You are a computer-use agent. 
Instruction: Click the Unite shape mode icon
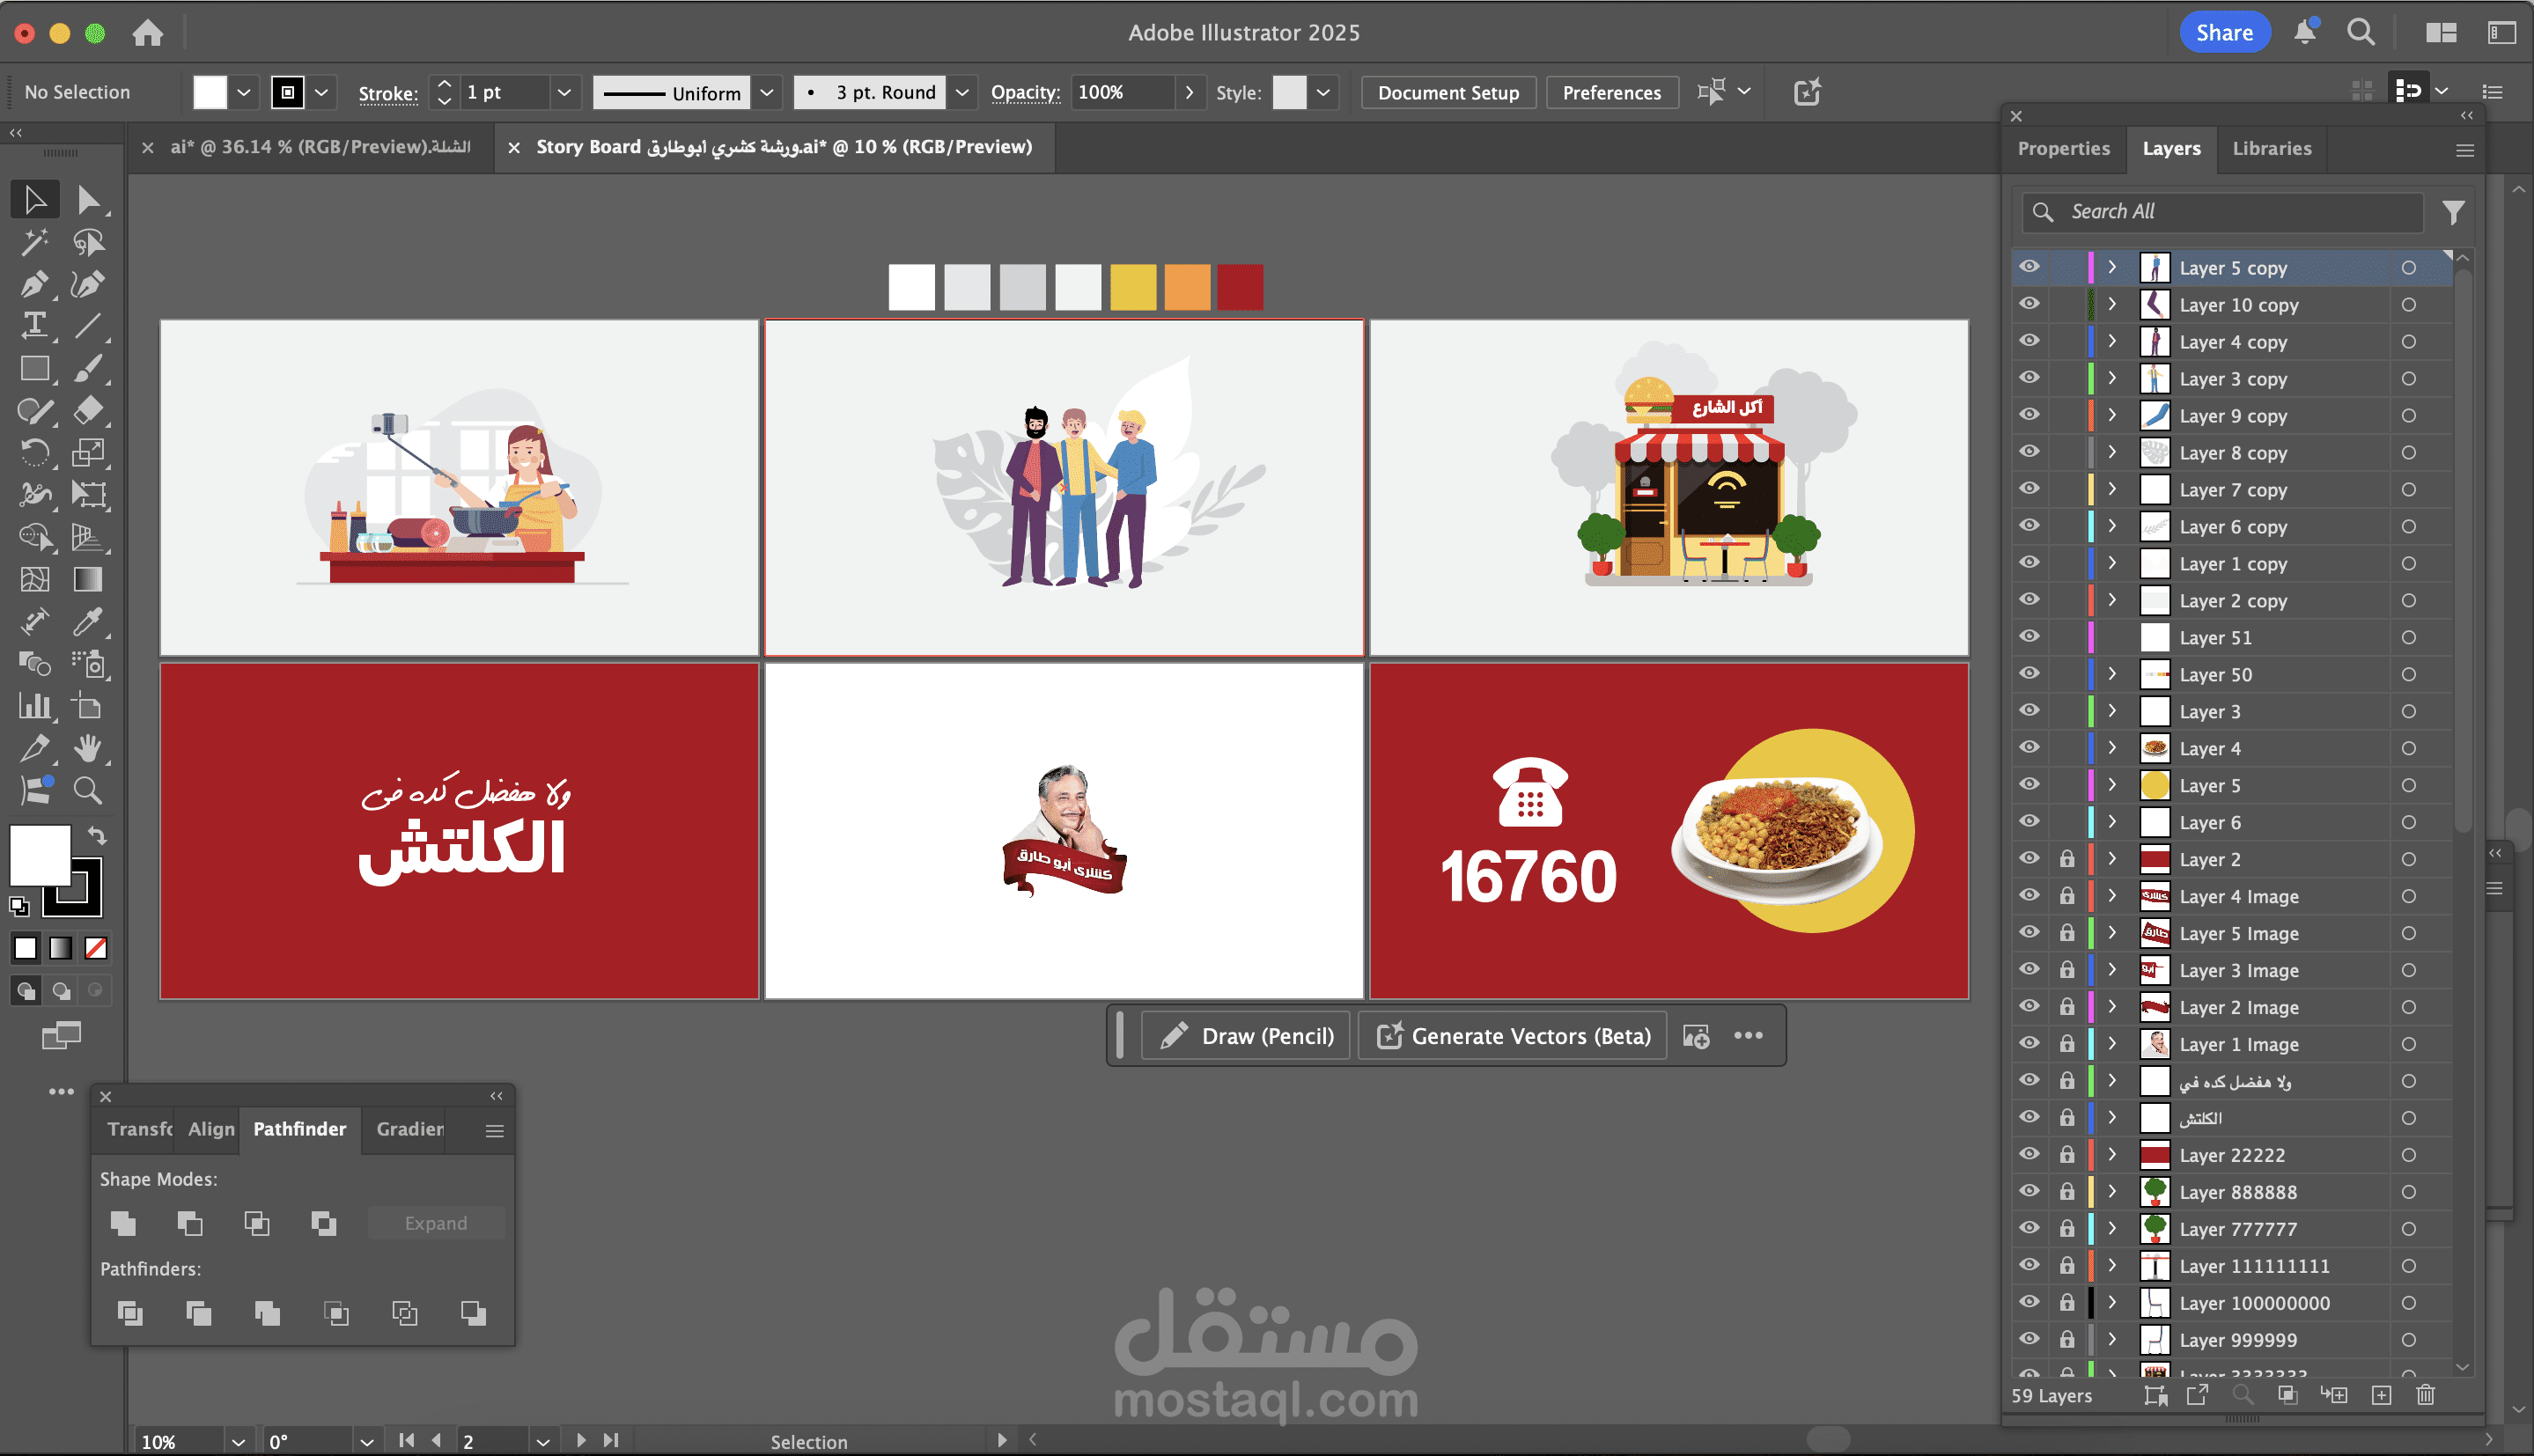[x=123, y=1223]
